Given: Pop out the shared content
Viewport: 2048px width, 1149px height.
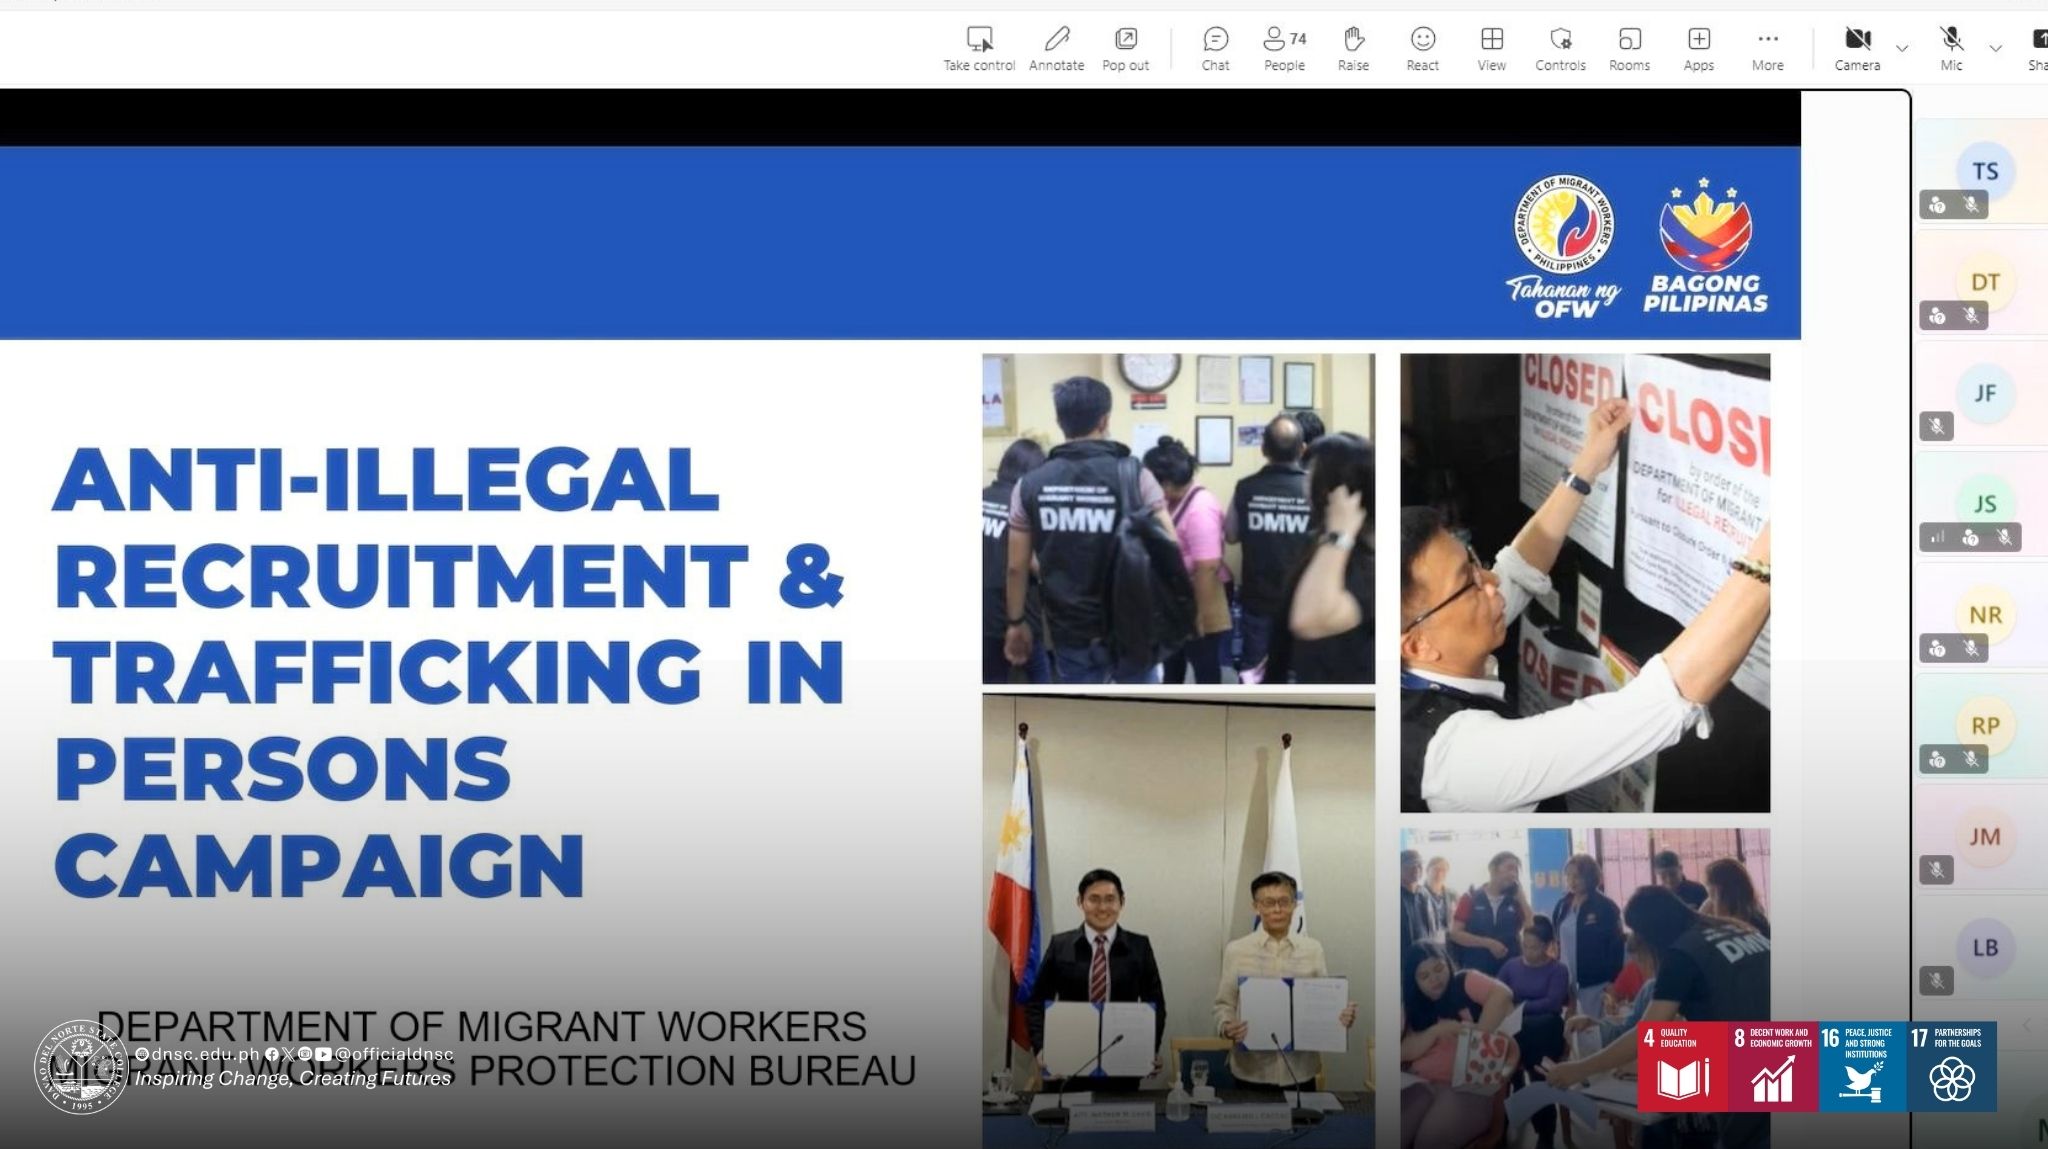Looking at the screenshot, I should 1125,49.
